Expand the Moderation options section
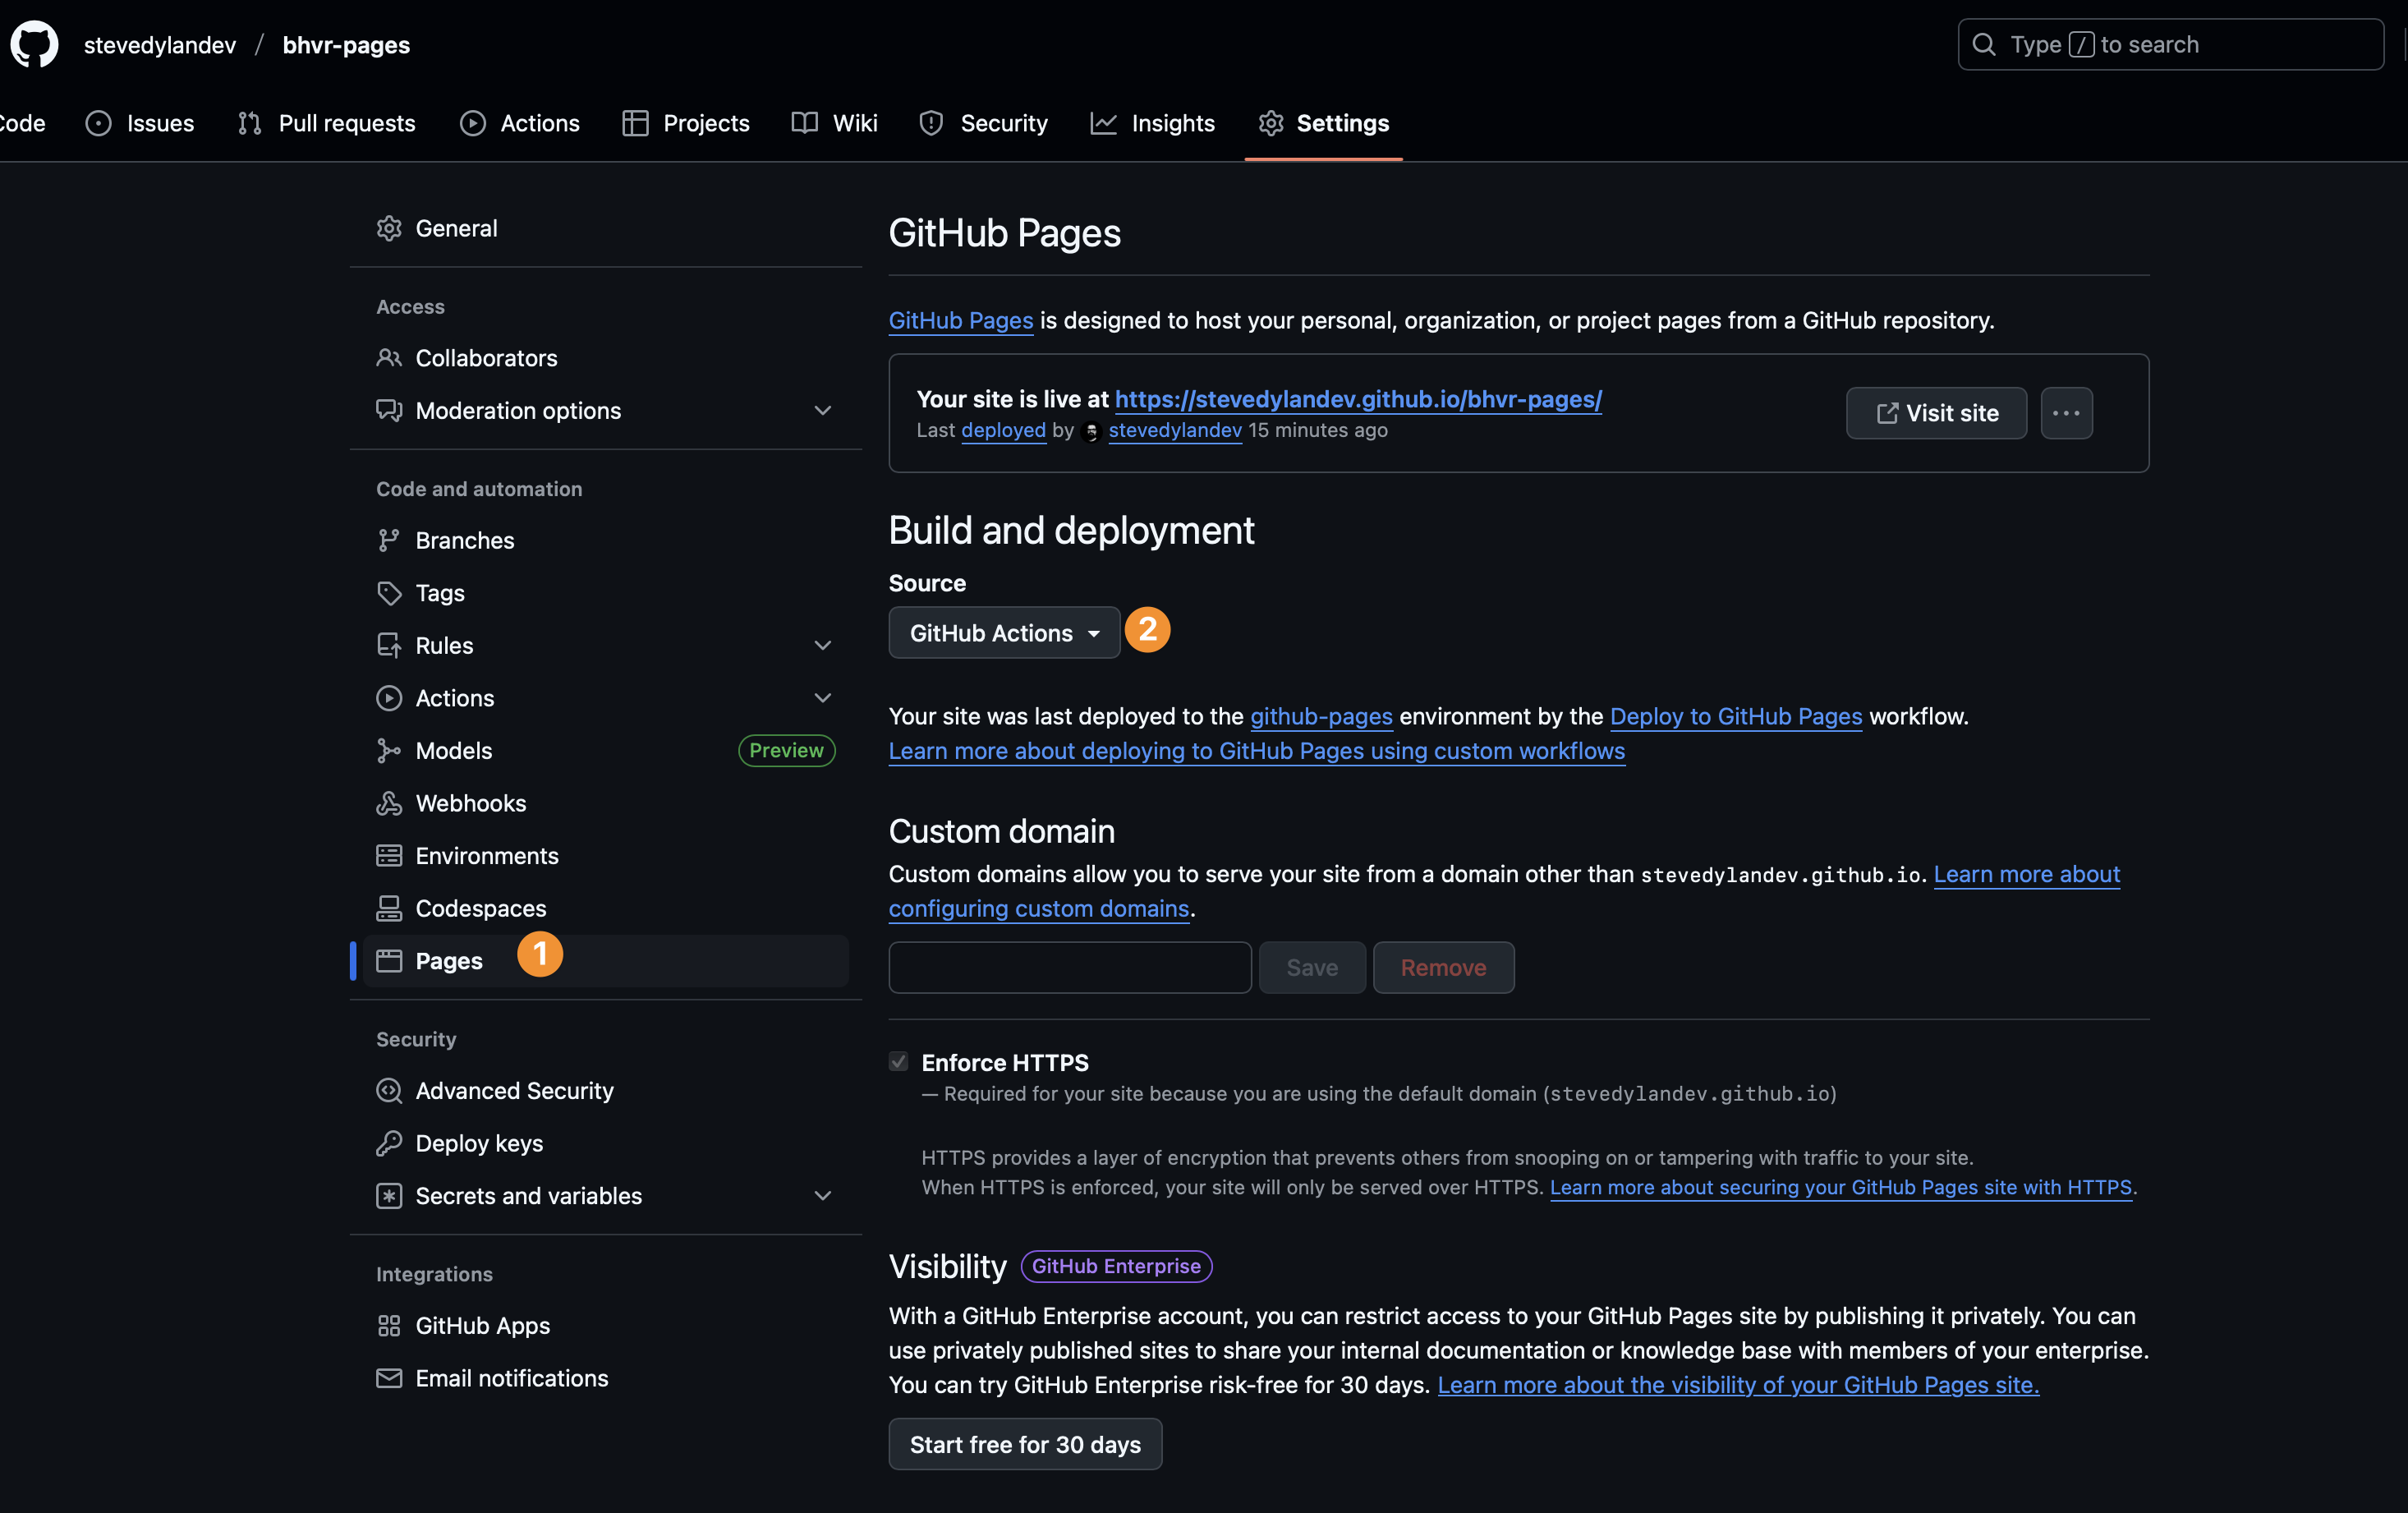Image resolution: width=2408 pixels, height=1513 pixels. pyautogui.click(x=822, y=410)
